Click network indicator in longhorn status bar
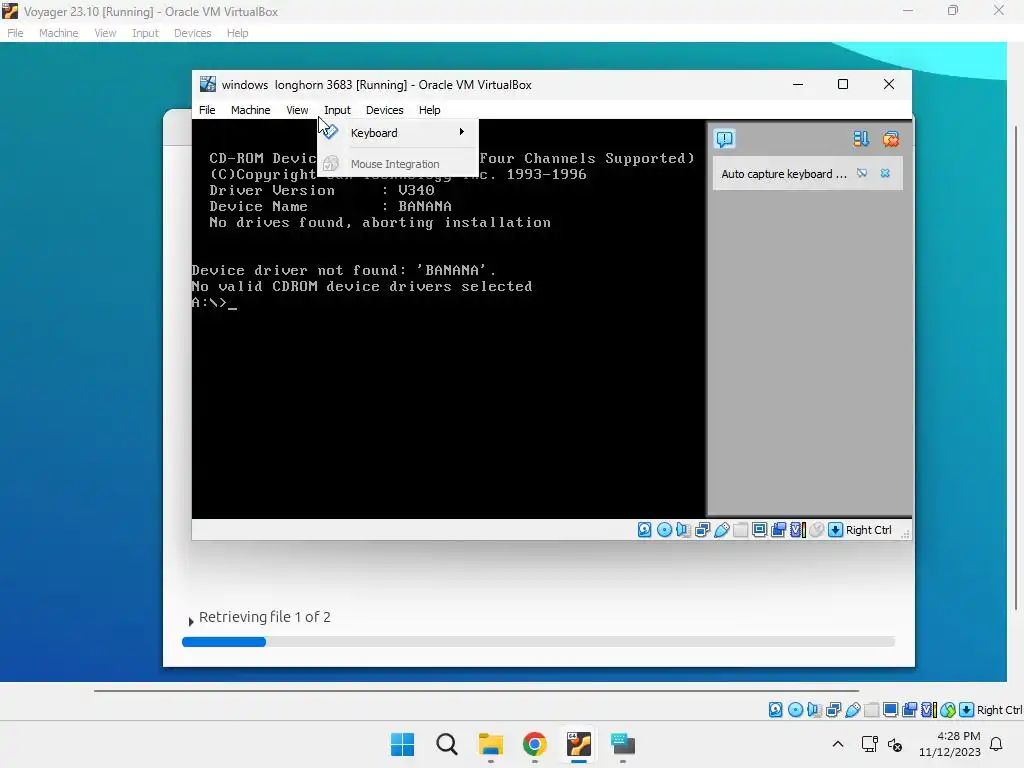 click(x=702, y=530)
